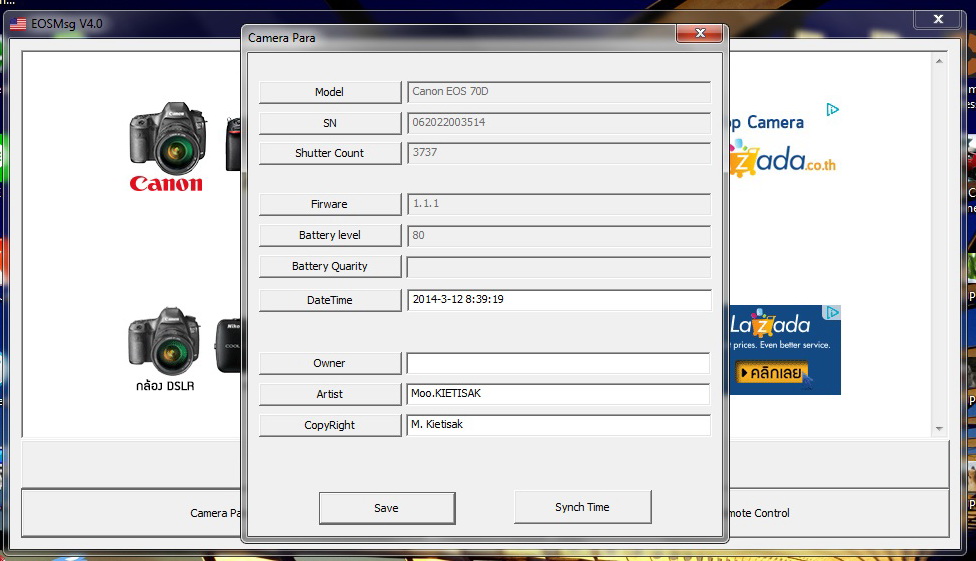Close the Camera Para dialog
Image resolution: width=976 pixels, height=561 pixels.
[700, 34]
